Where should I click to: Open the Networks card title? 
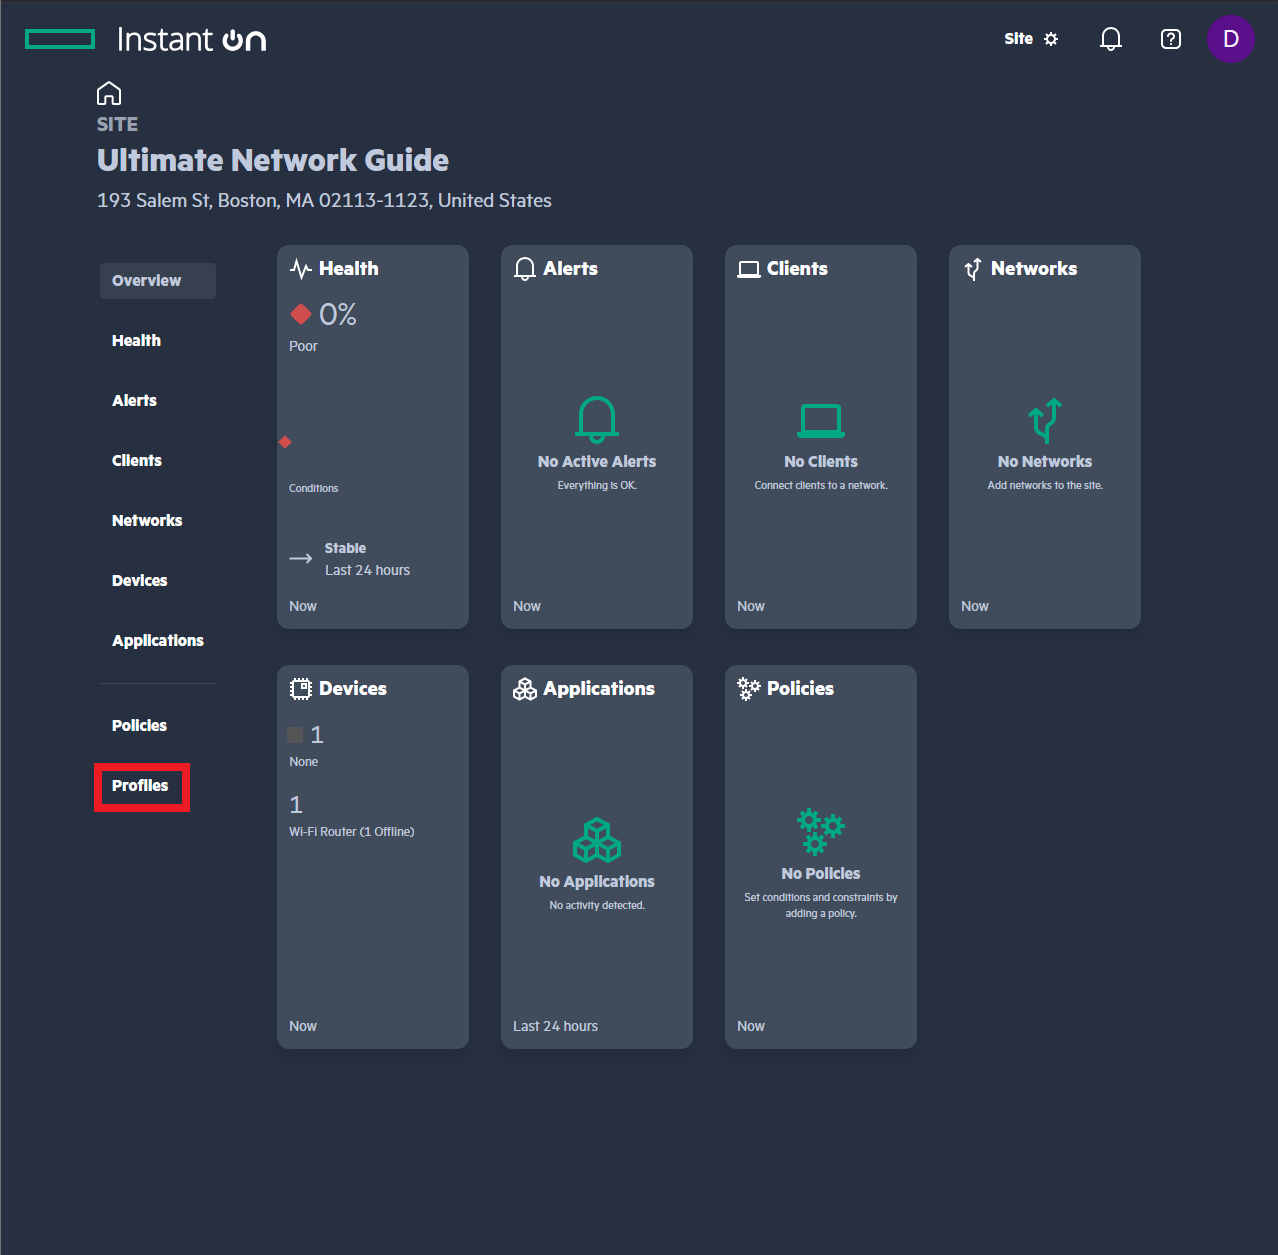point(1034,269)
